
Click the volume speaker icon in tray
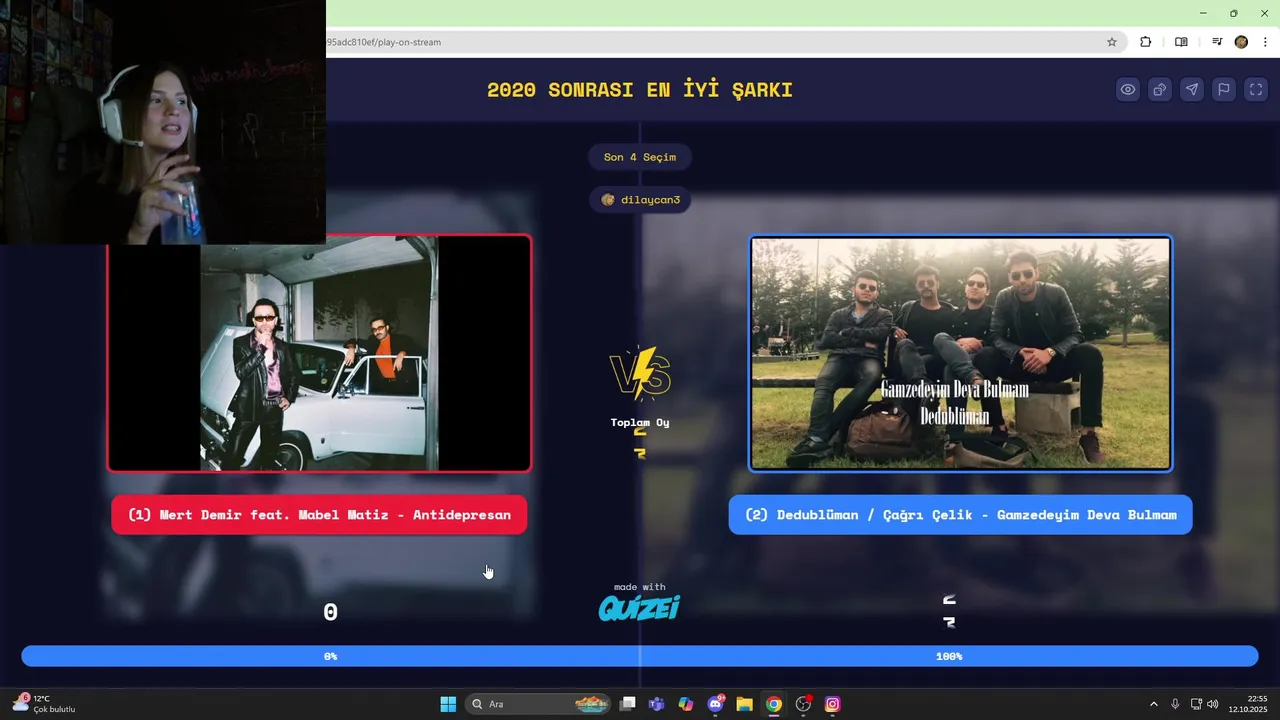point(1213,704)
